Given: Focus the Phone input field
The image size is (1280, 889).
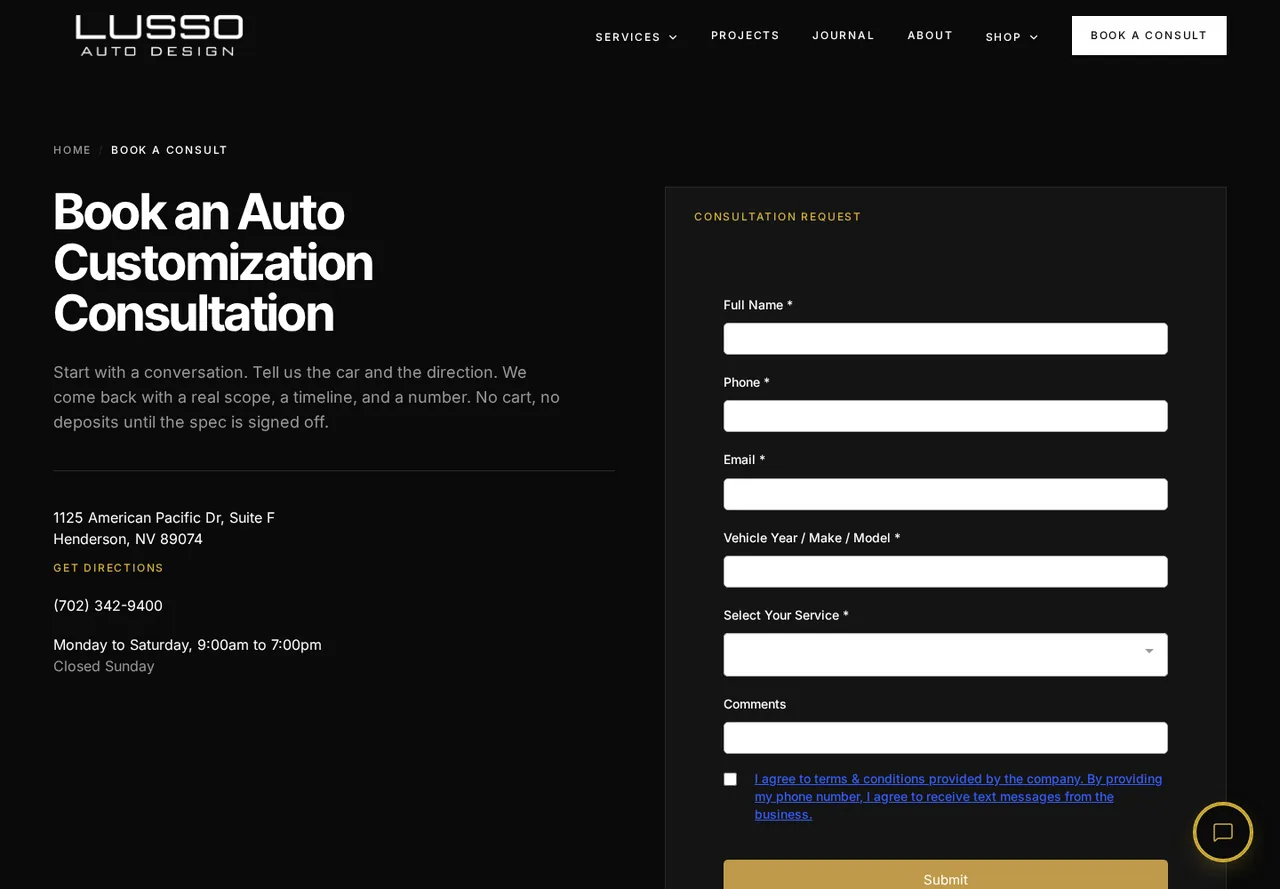Looking at the screenshot, I should tap(945, 416).
